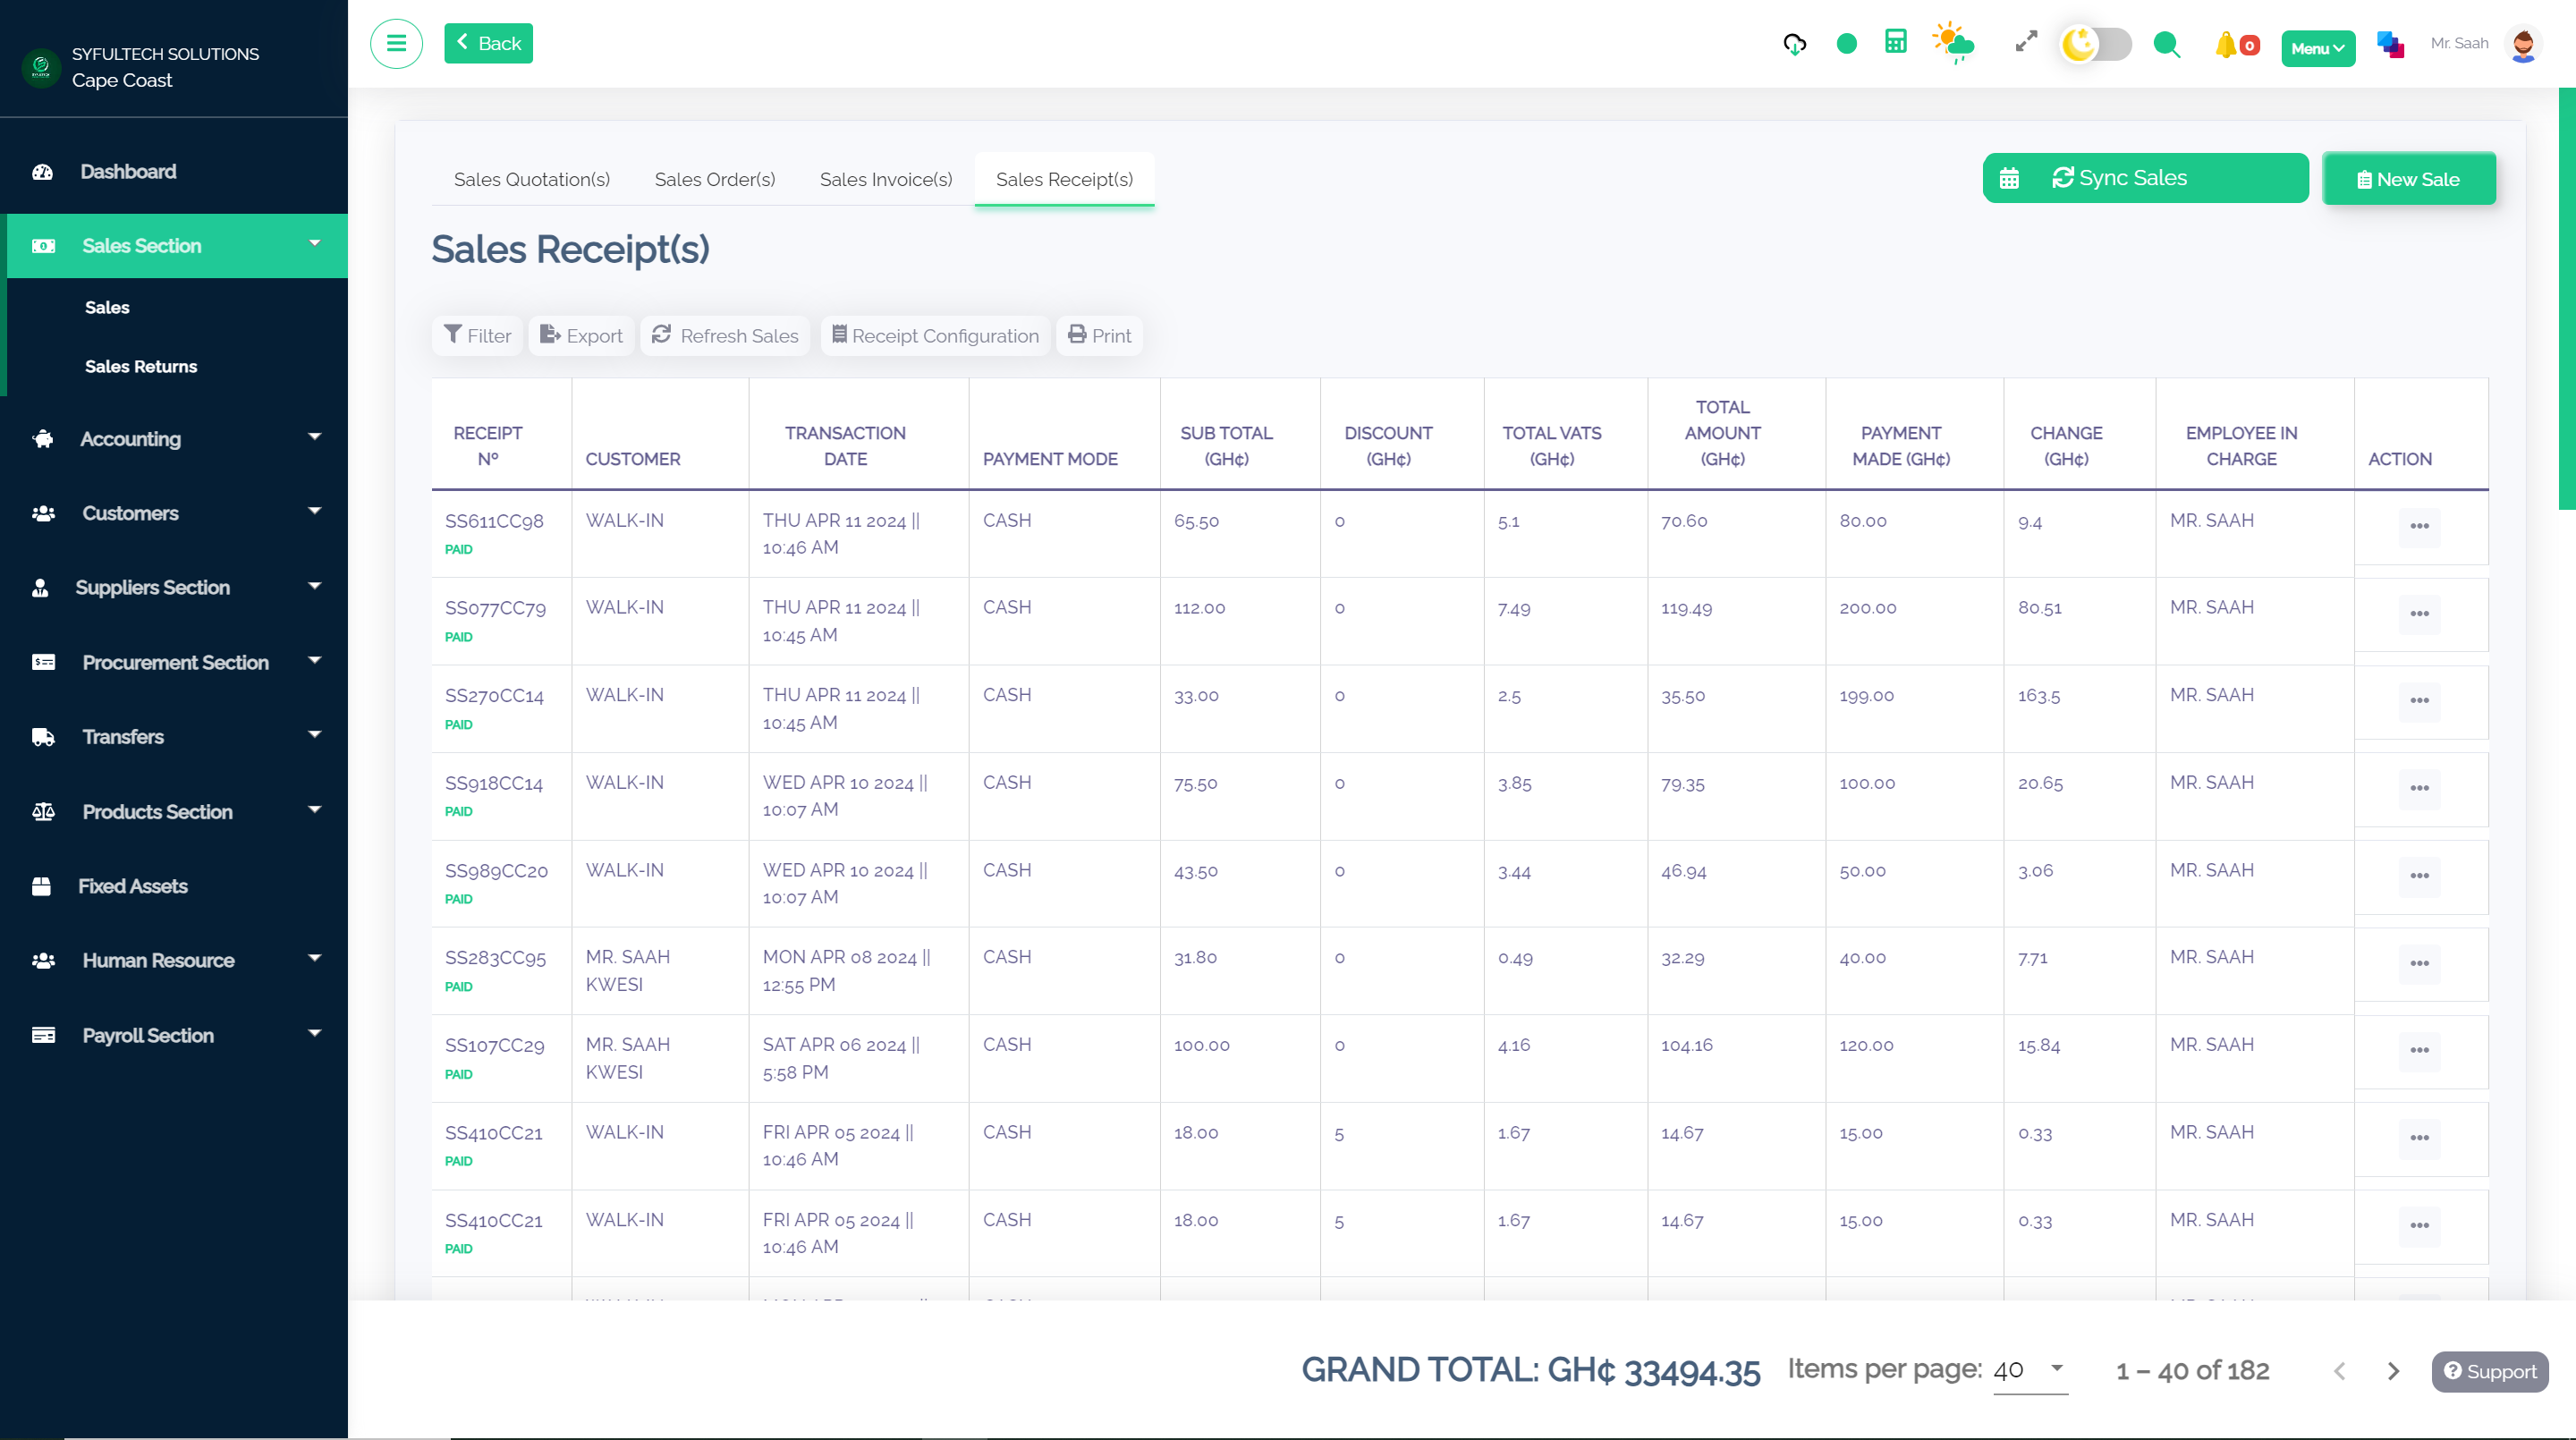Open action menu for receipt SS611CC98
The image size is (2576, 1440).
[x=2419, y=527]
